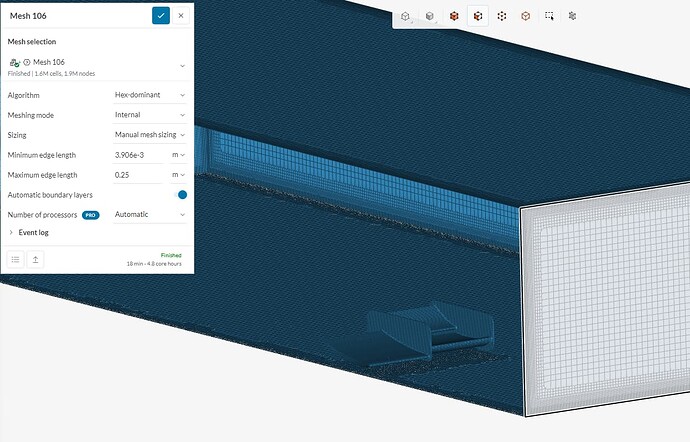690x442 pixels.
Task: Select the face selection cube icon
Action: tap(478, 16)
